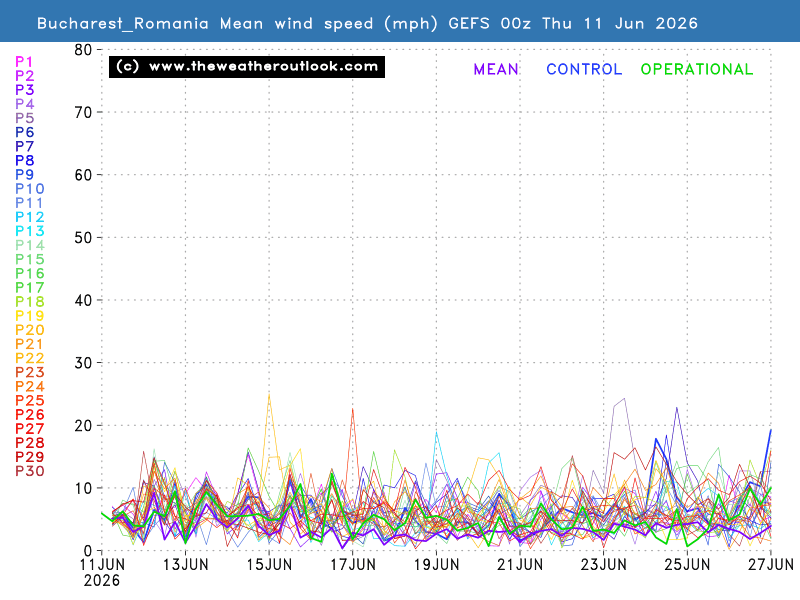Select the P3 legend entry

24,90
